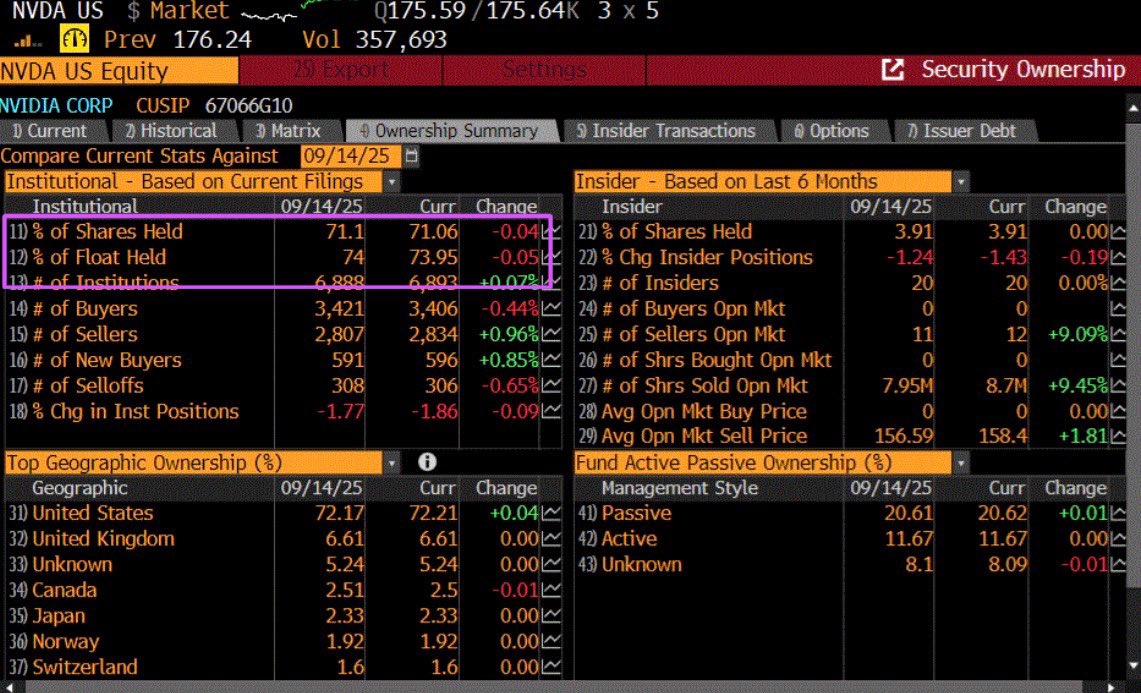Viewport: 1141px width, 693px height.
Task: Open chart icon for United States geographic row
Action: (x=549, y=514)
